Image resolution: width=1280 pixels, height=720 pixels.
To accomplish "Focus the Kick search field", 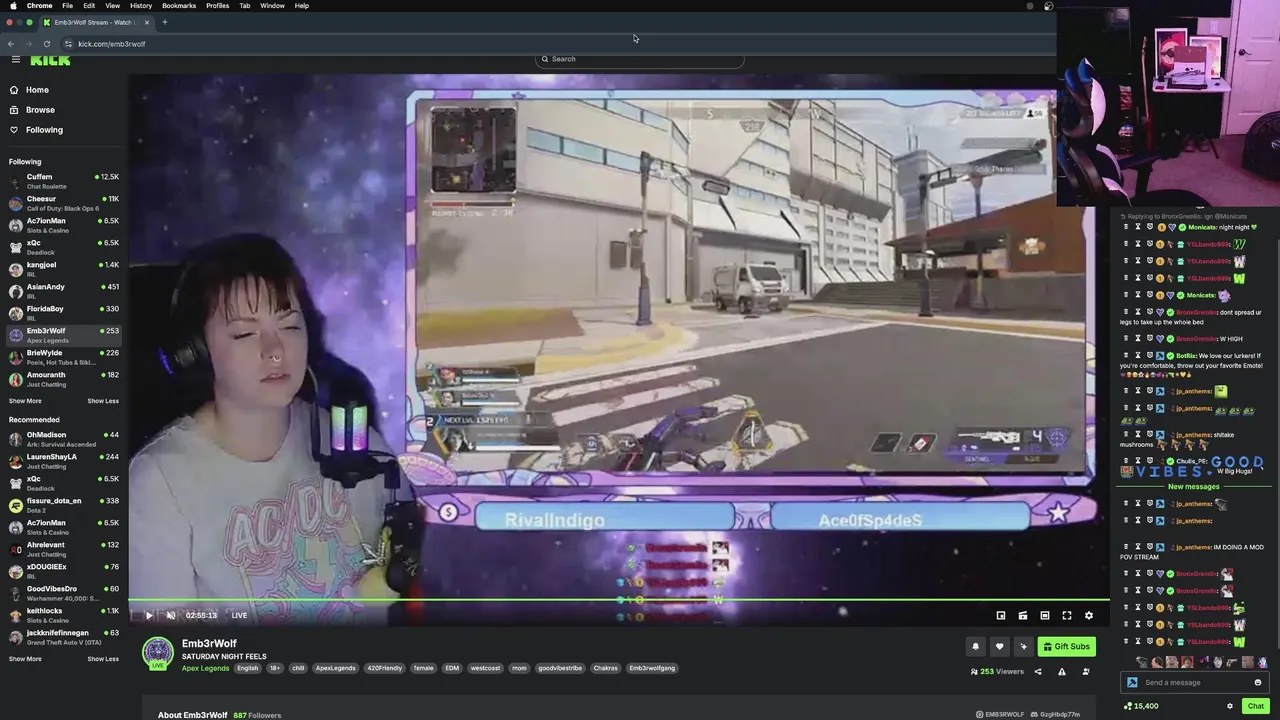I will pyautogui.click(x=640, y=59).
